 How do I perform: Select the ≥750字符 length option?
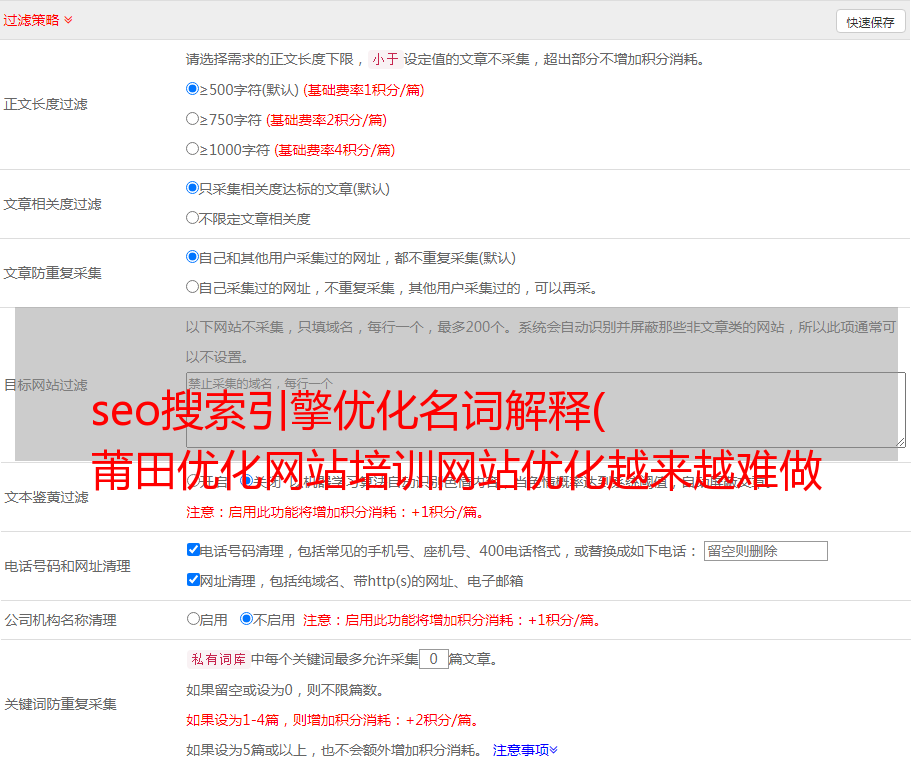point(192,119)
